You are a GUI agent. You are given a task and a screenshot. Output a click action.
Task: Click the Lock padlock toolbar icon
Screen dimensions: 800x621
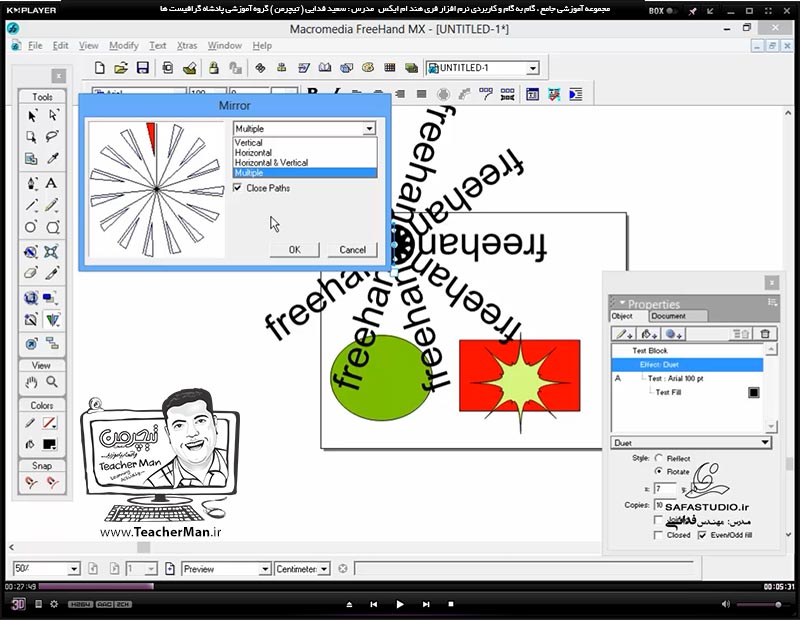click(213, 68)
